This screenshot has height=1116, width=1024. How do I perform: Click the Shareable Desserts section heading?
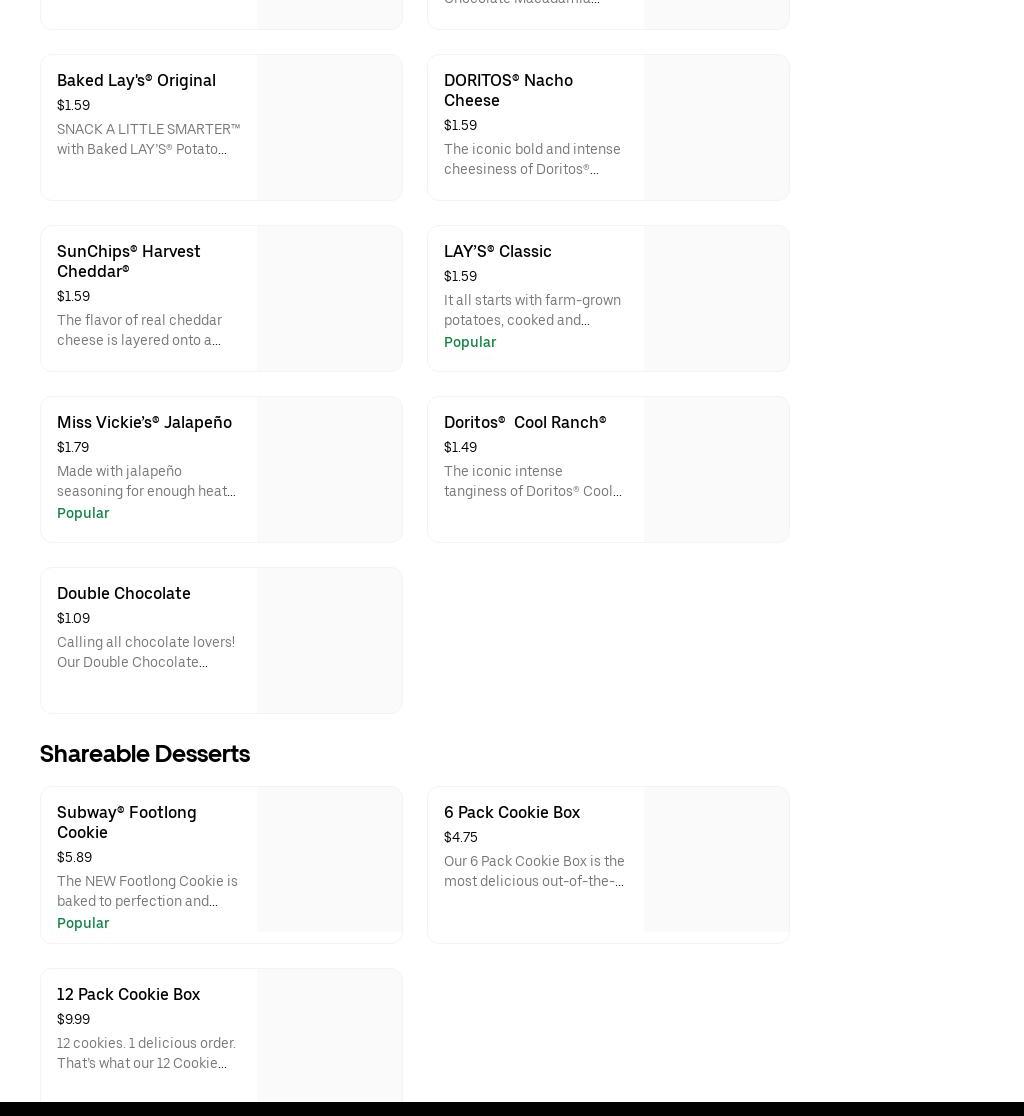point(145,754)
